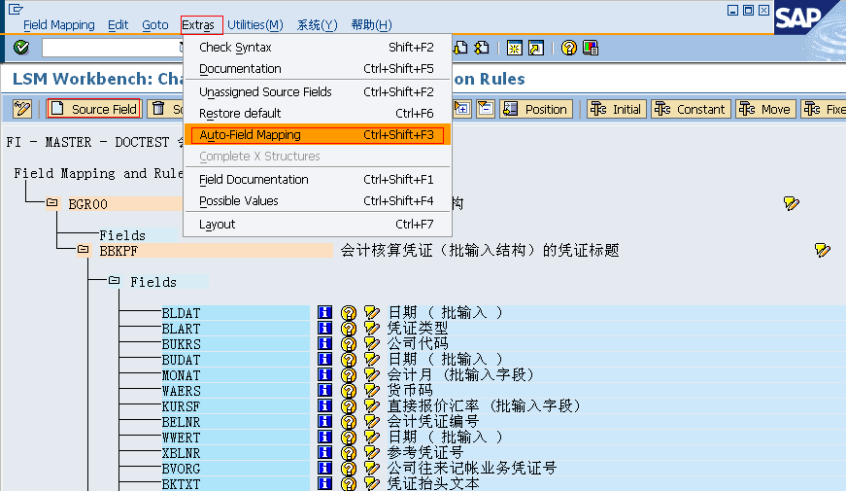Click the Constant rule button
This screenshot has height=493, width=846.
tap(691, 109)
